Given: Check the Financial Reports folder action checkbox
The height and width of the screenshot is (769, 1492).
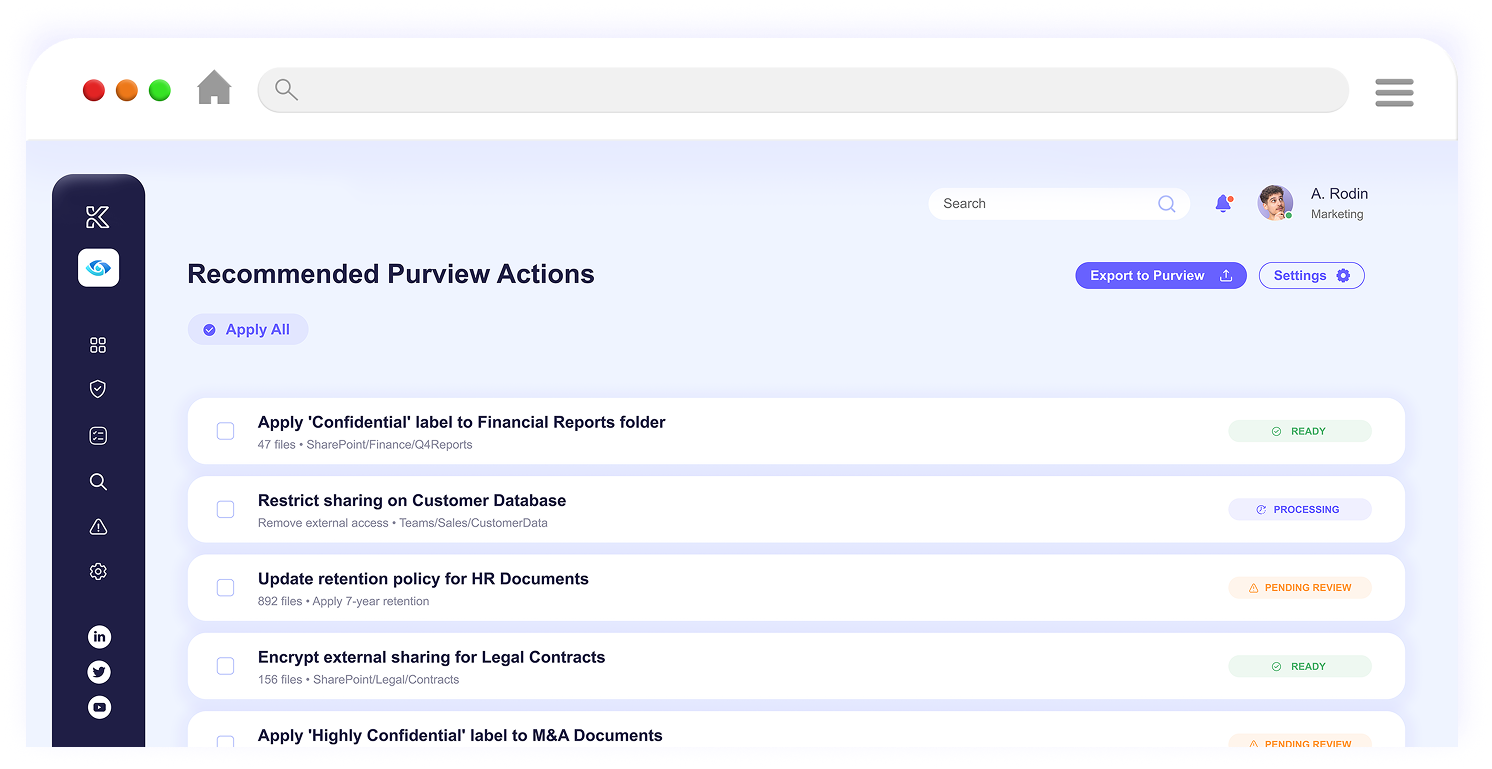Looking at the screenshot, I should [x=226, y=431].
